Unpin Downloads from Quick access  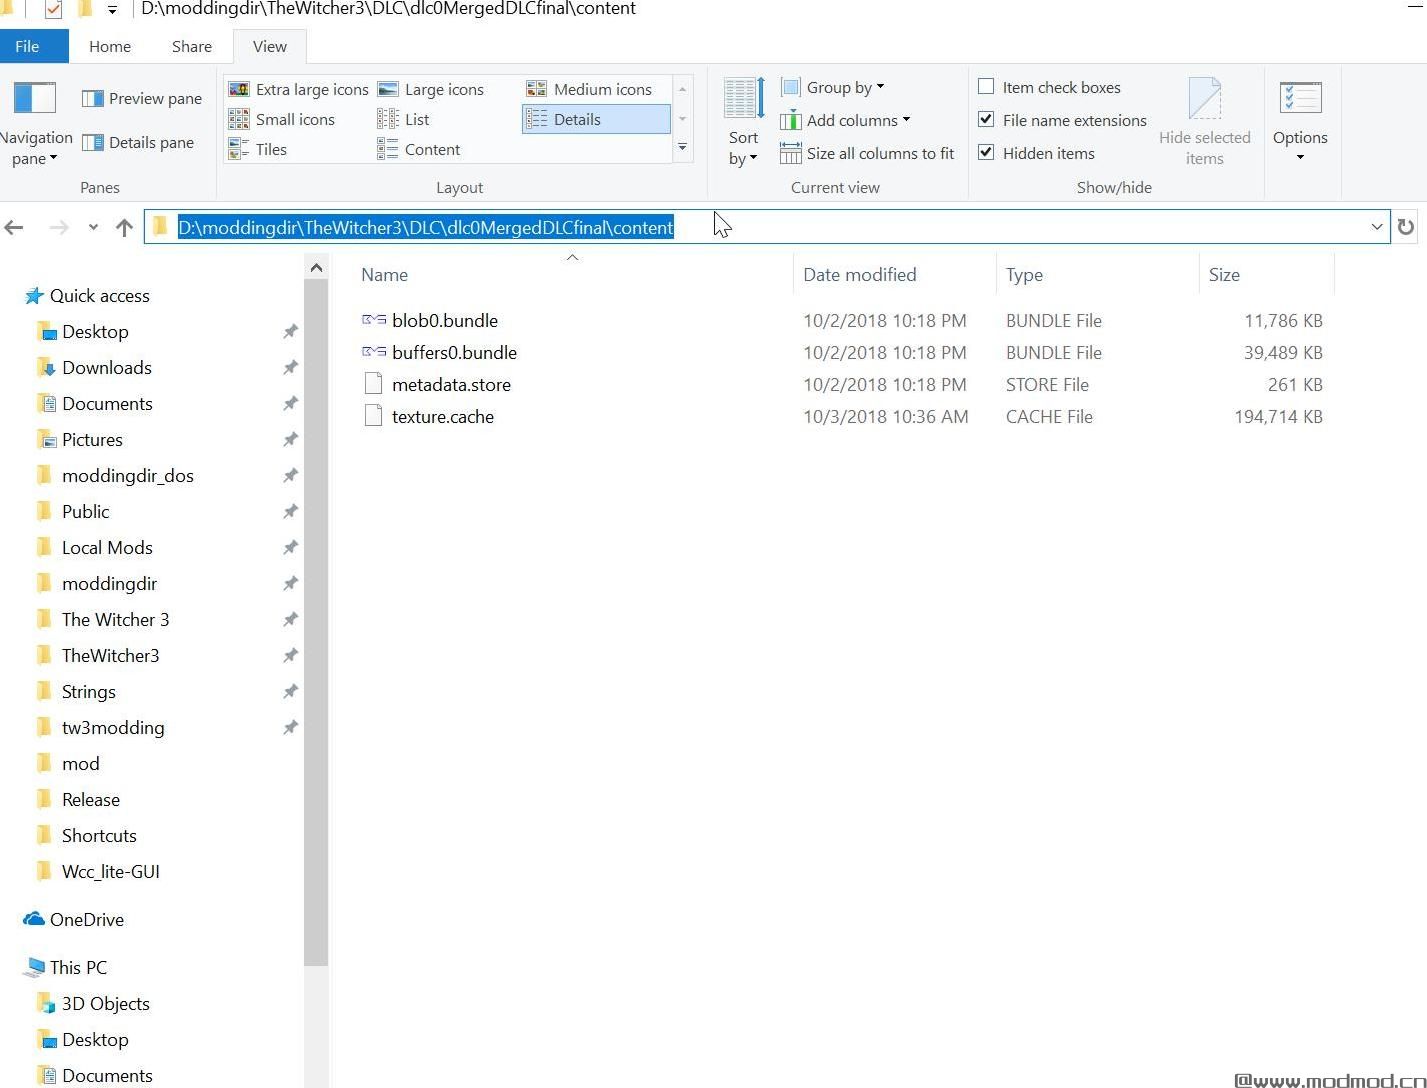pyautogui.click(x=290, y=367)
